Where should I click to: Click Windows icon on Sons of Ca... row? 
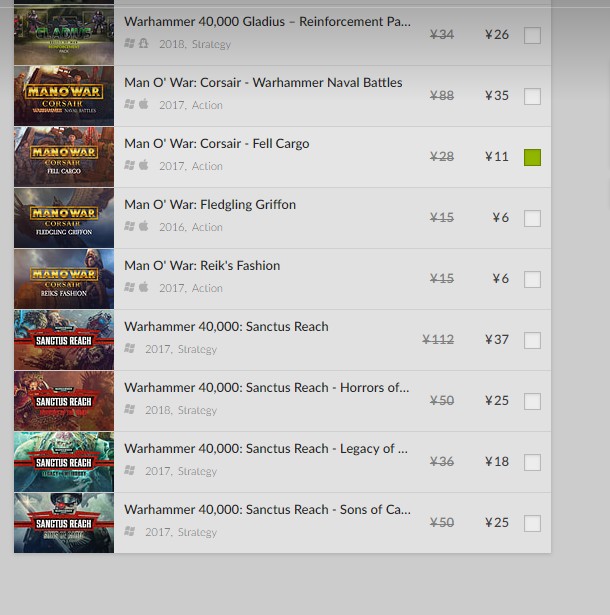tap(129, 531)
